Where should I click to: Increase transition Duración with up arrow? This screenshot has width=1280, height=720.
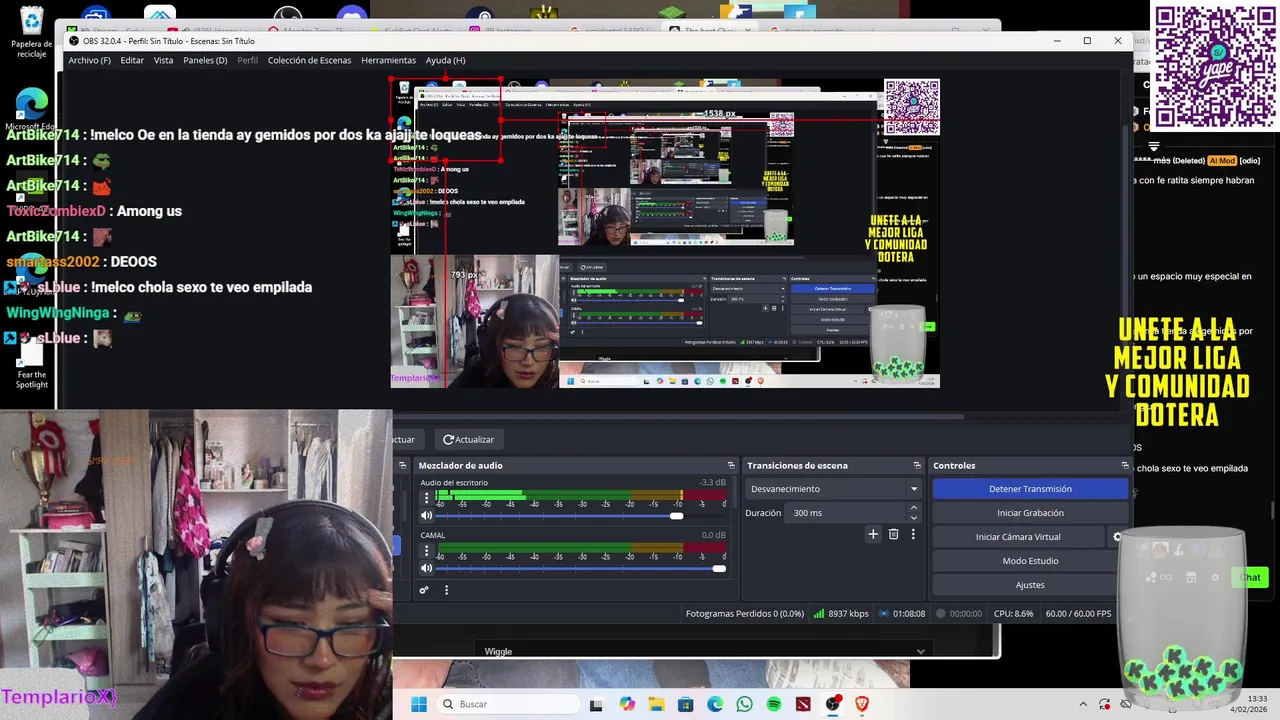click(913, 508)
